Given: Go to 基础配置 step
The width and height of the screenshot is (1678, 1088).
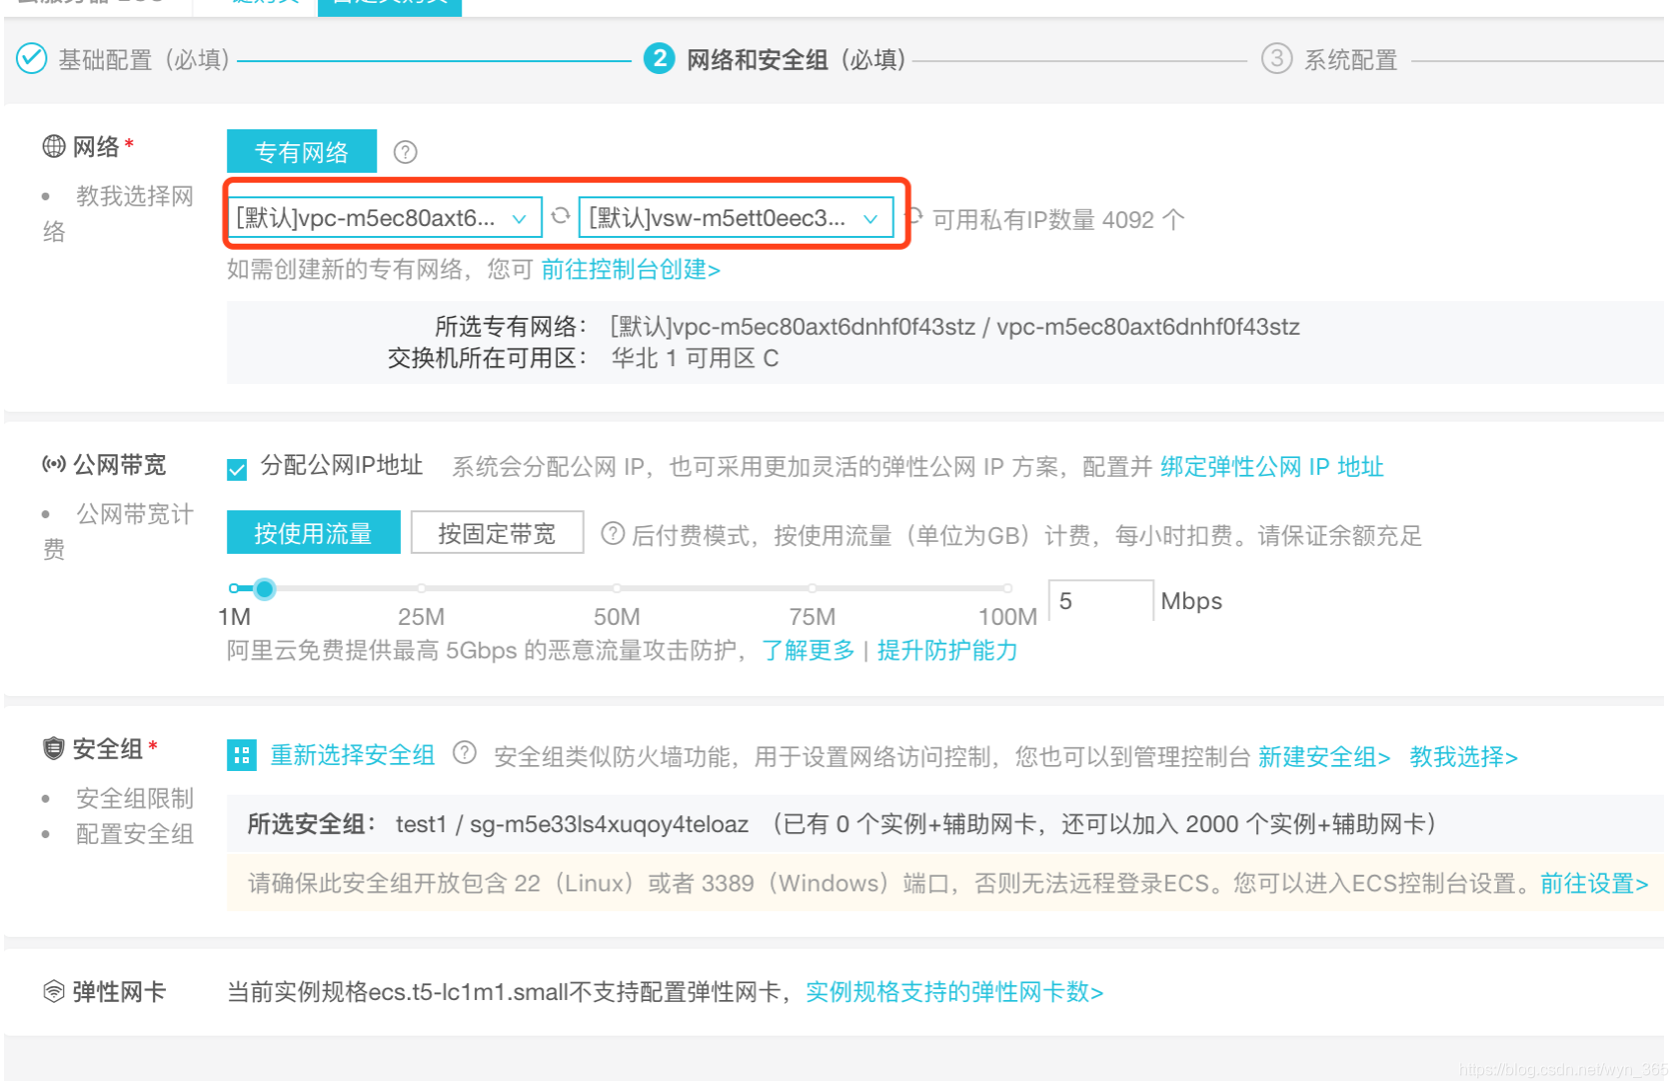Looking at the screenshot, I should click(x=144, y=60).
